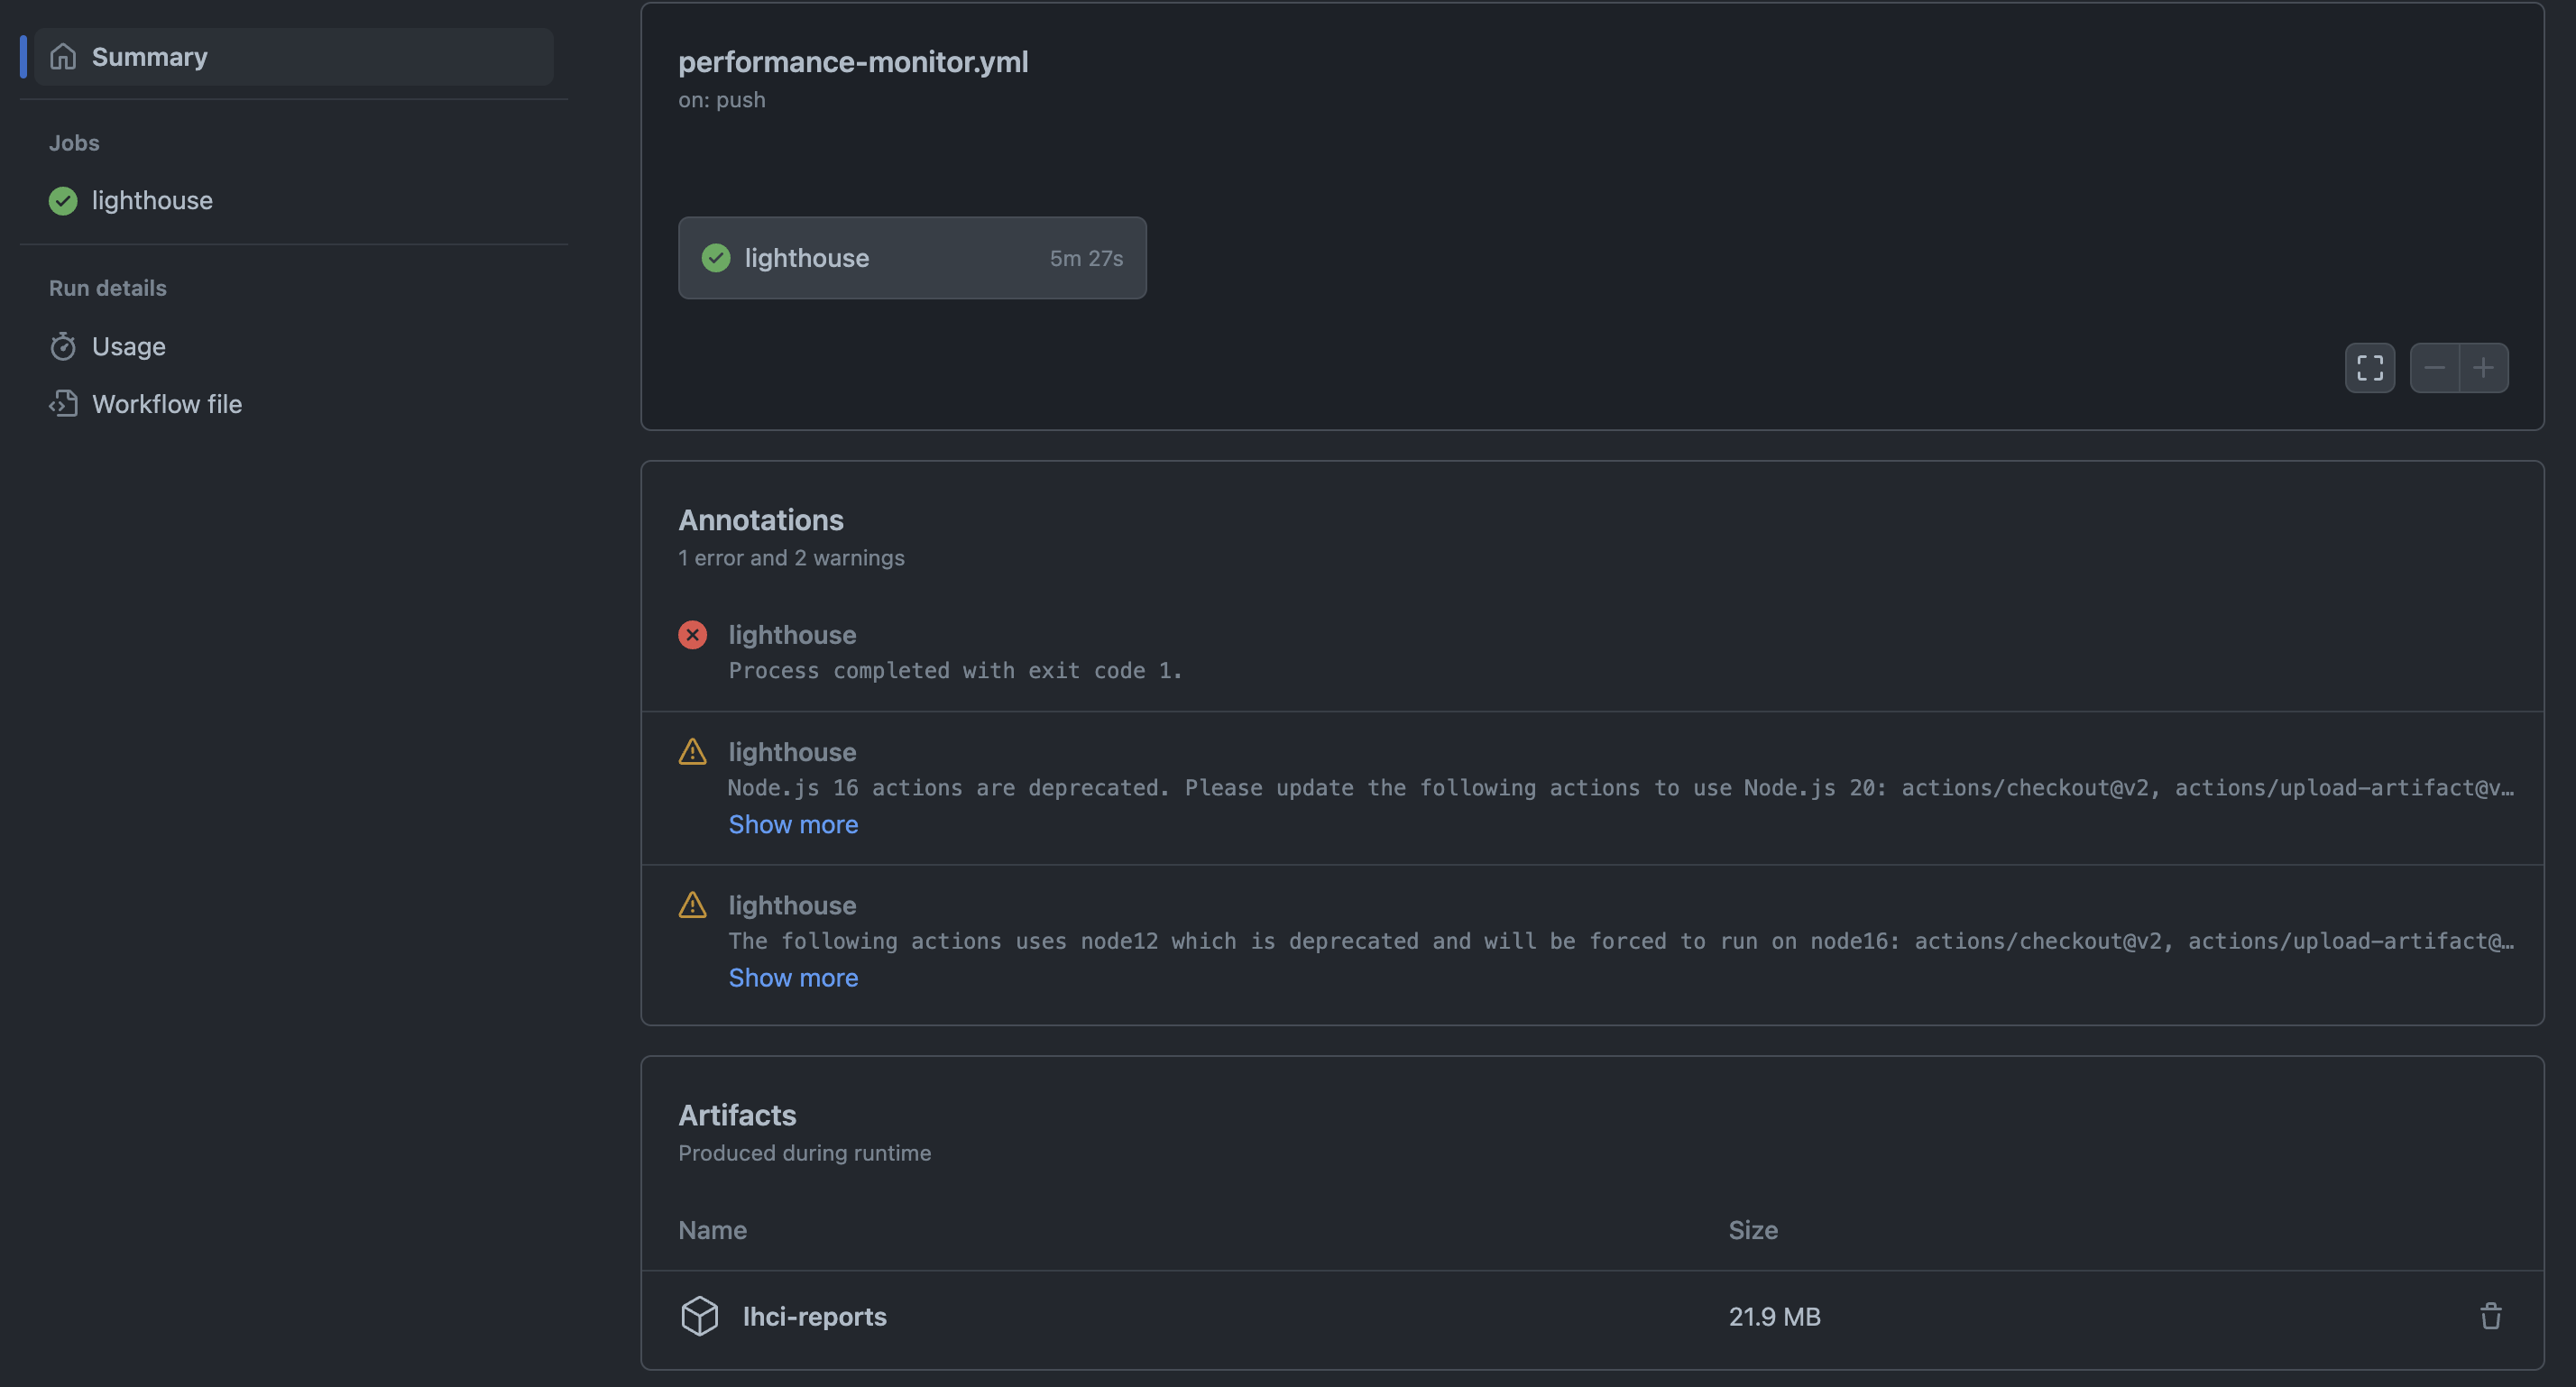Click the Summary home icon
Viewport: 2576px width, 1387px height.
click(x=63, y=57)
